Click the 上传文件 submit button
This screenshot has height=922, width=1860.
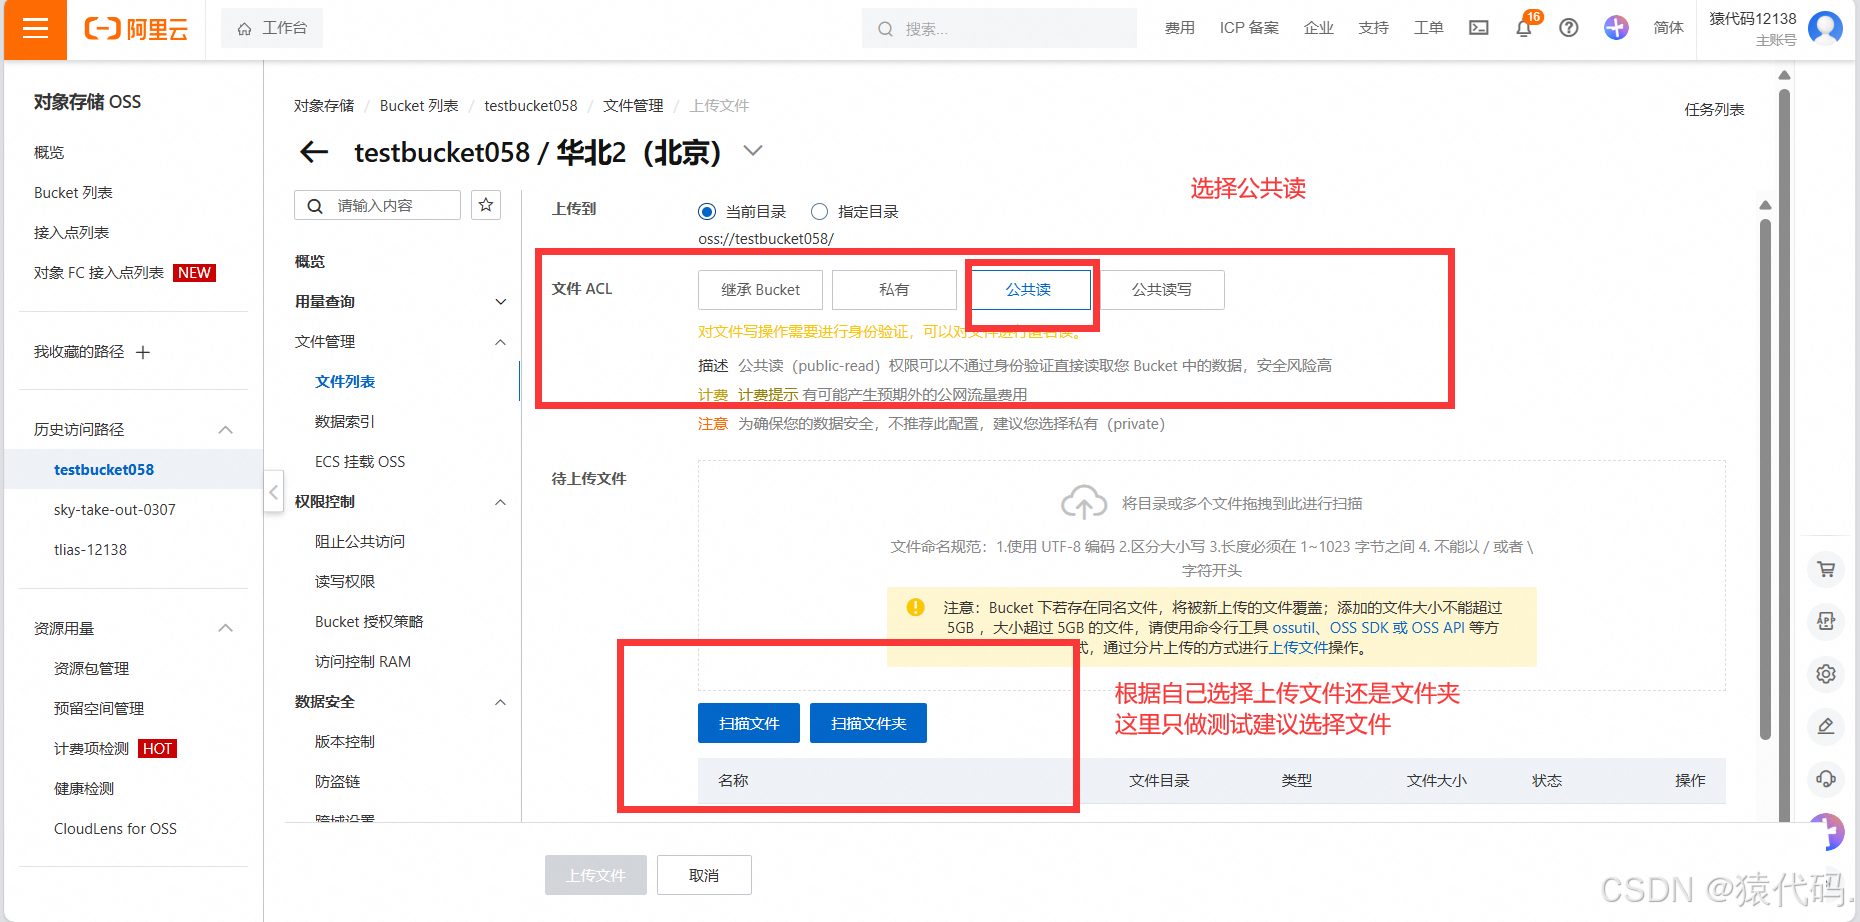coord(596,875)
